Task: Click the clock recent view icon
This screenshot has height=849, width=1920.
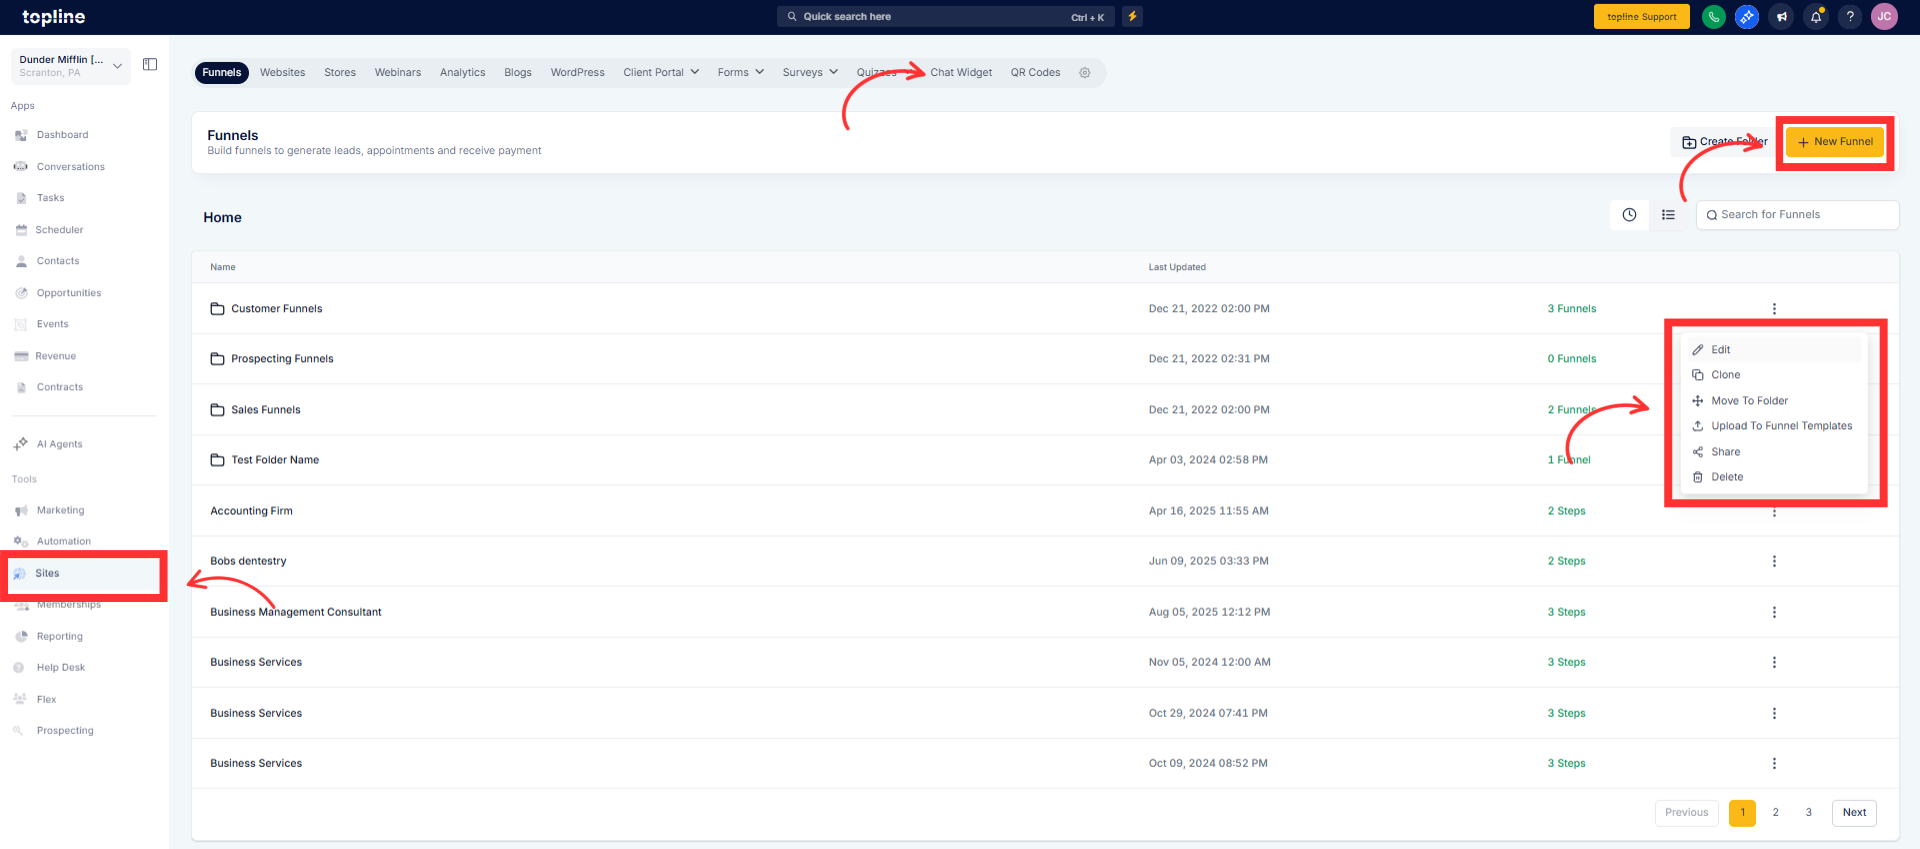Action: [1629, 215]
